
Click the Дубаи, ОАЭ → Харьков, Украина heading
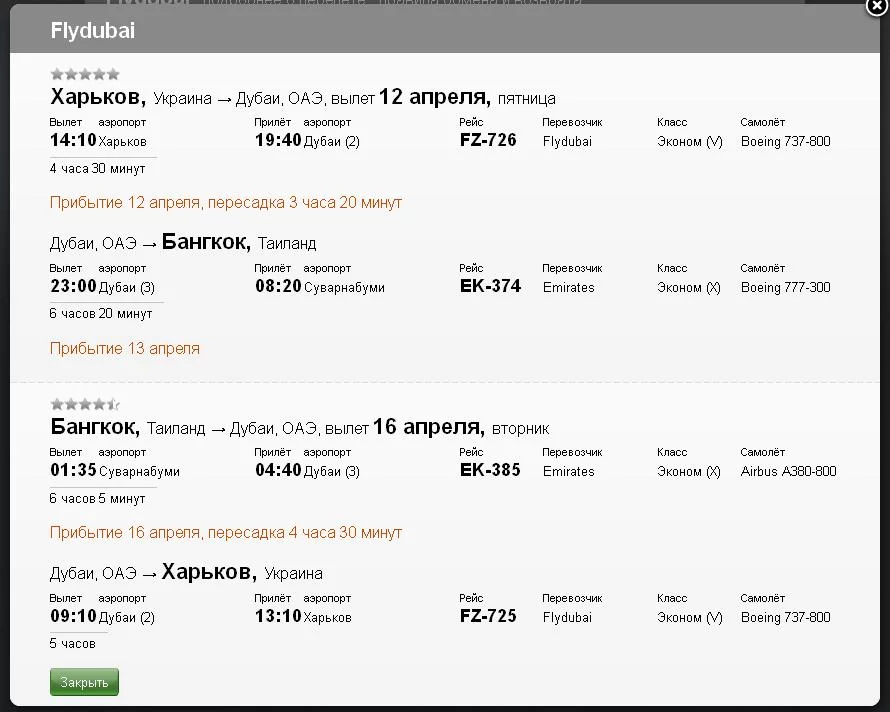186,572
